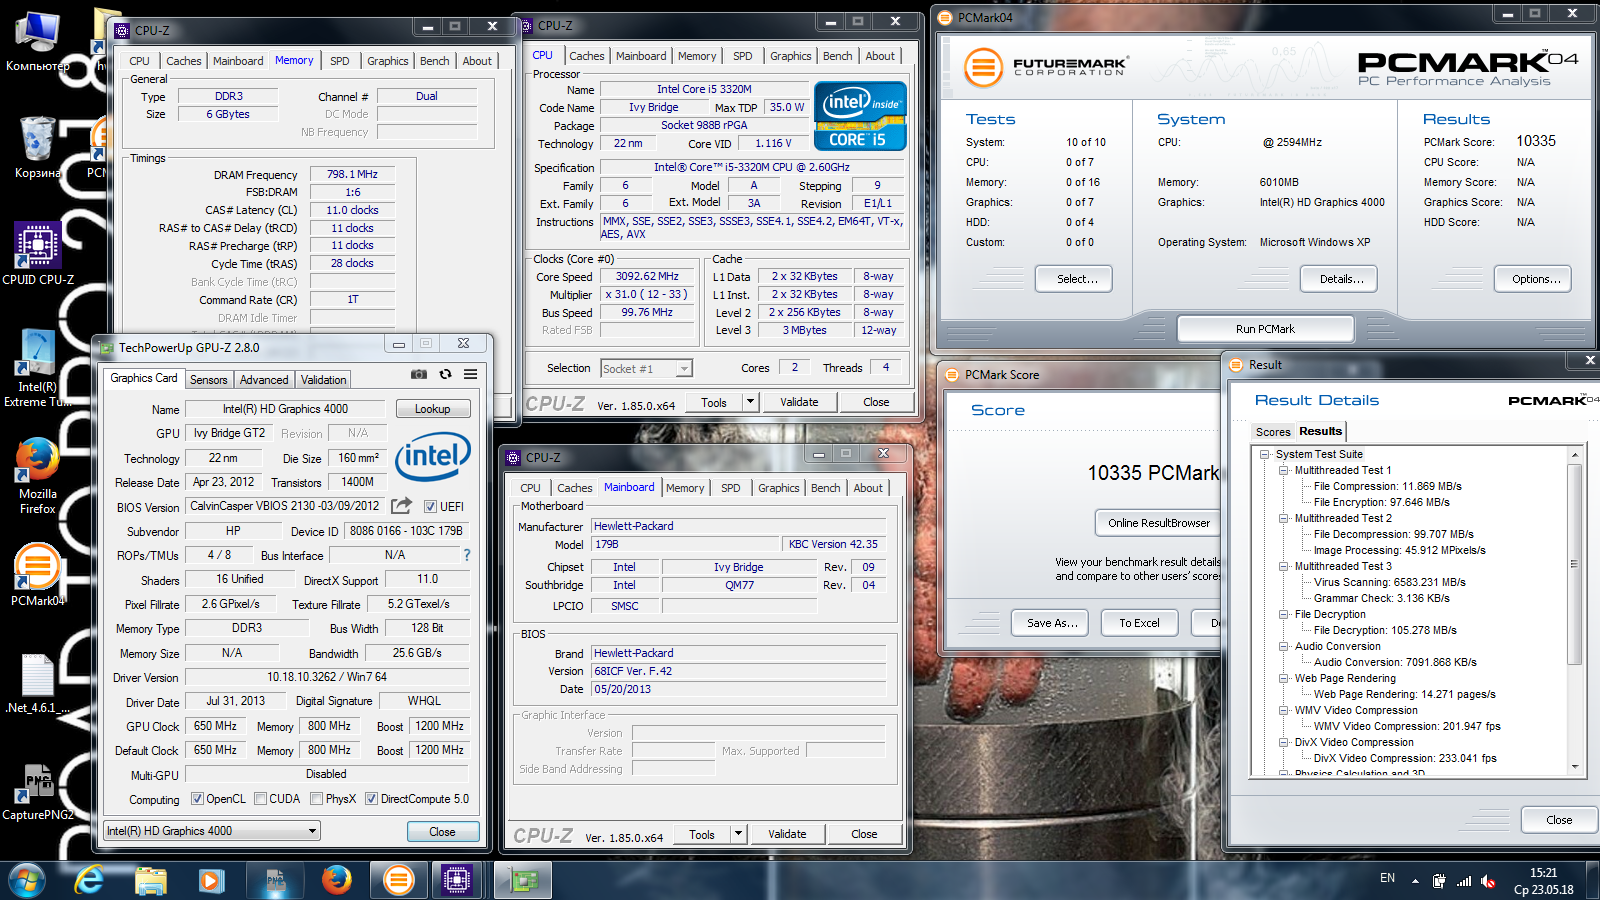The image size is (1600, 900).
Task: Click Options... button under Results
Action: 1535,279
